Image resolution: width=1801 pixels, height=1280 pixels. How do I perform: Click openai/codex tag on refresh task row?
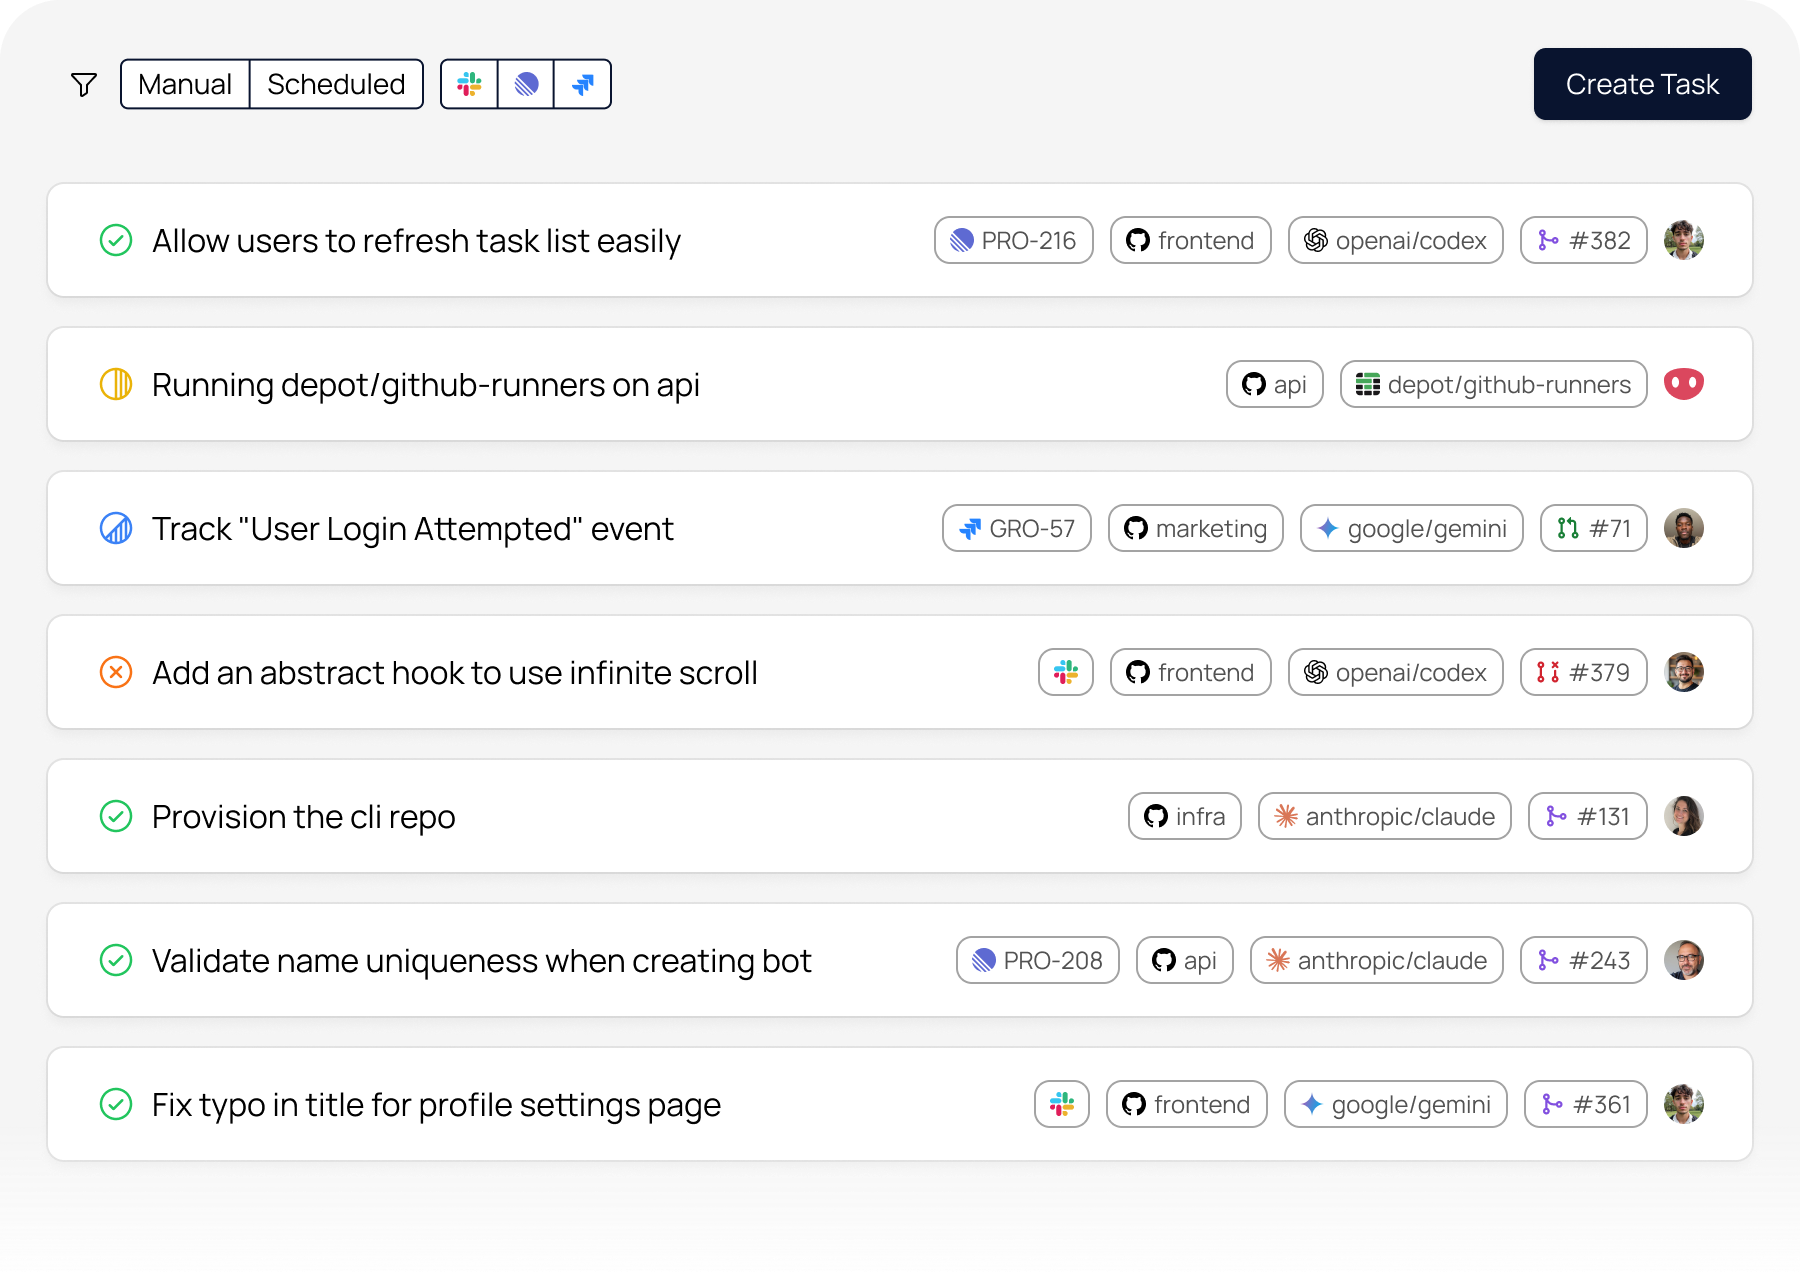pyautogui.click(x=1396, y=240)
